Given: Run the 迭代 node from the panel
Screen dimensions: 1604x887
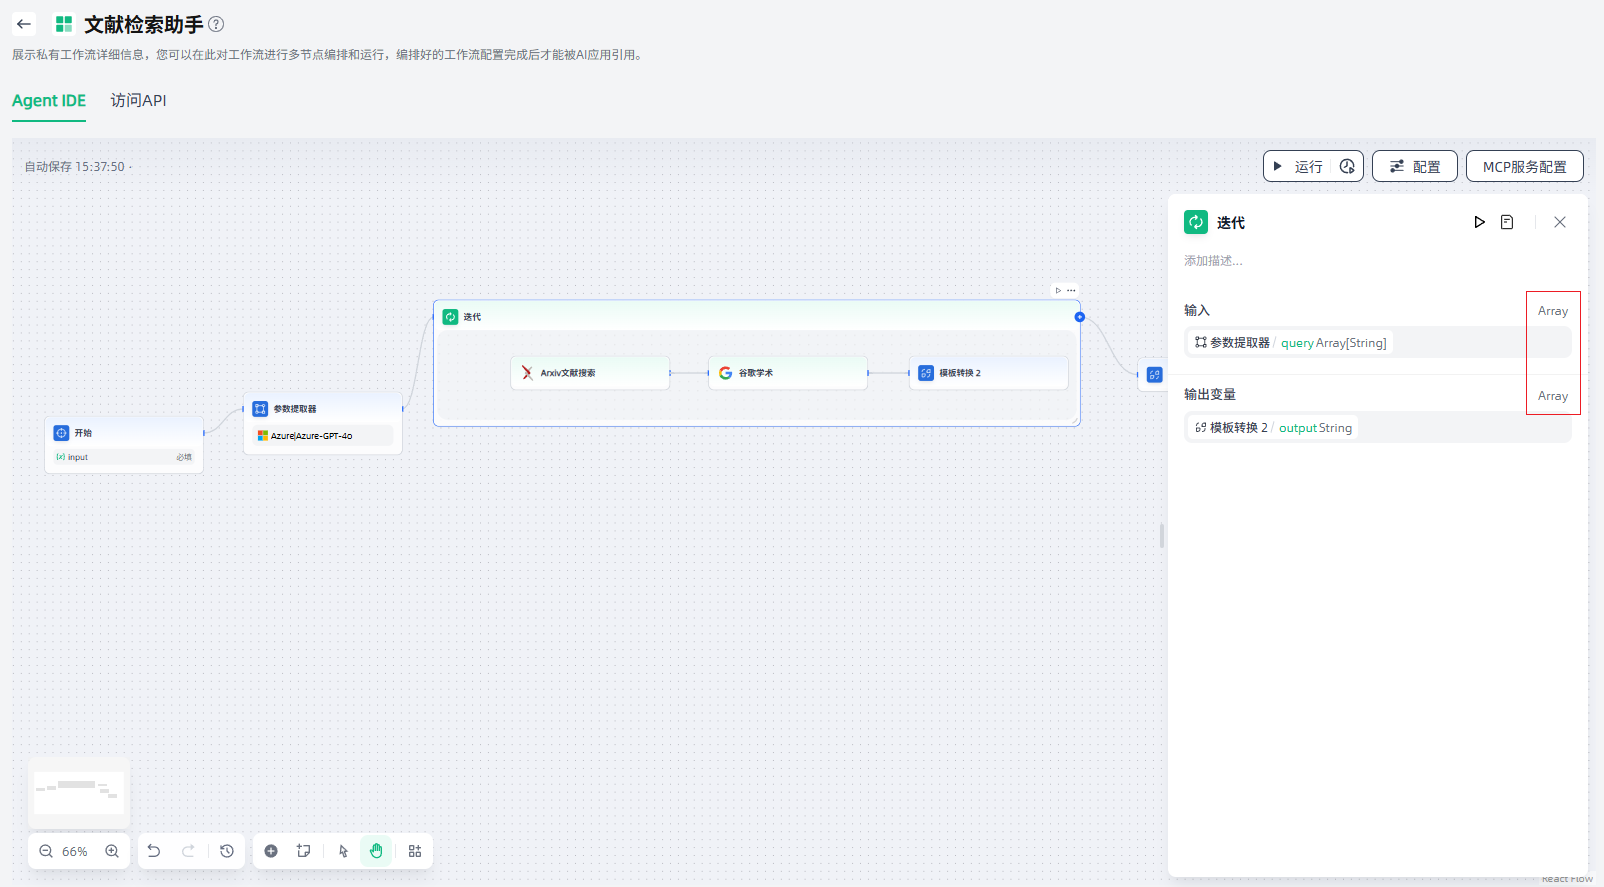Looking at the screenshot, I should coord(1479,222).
